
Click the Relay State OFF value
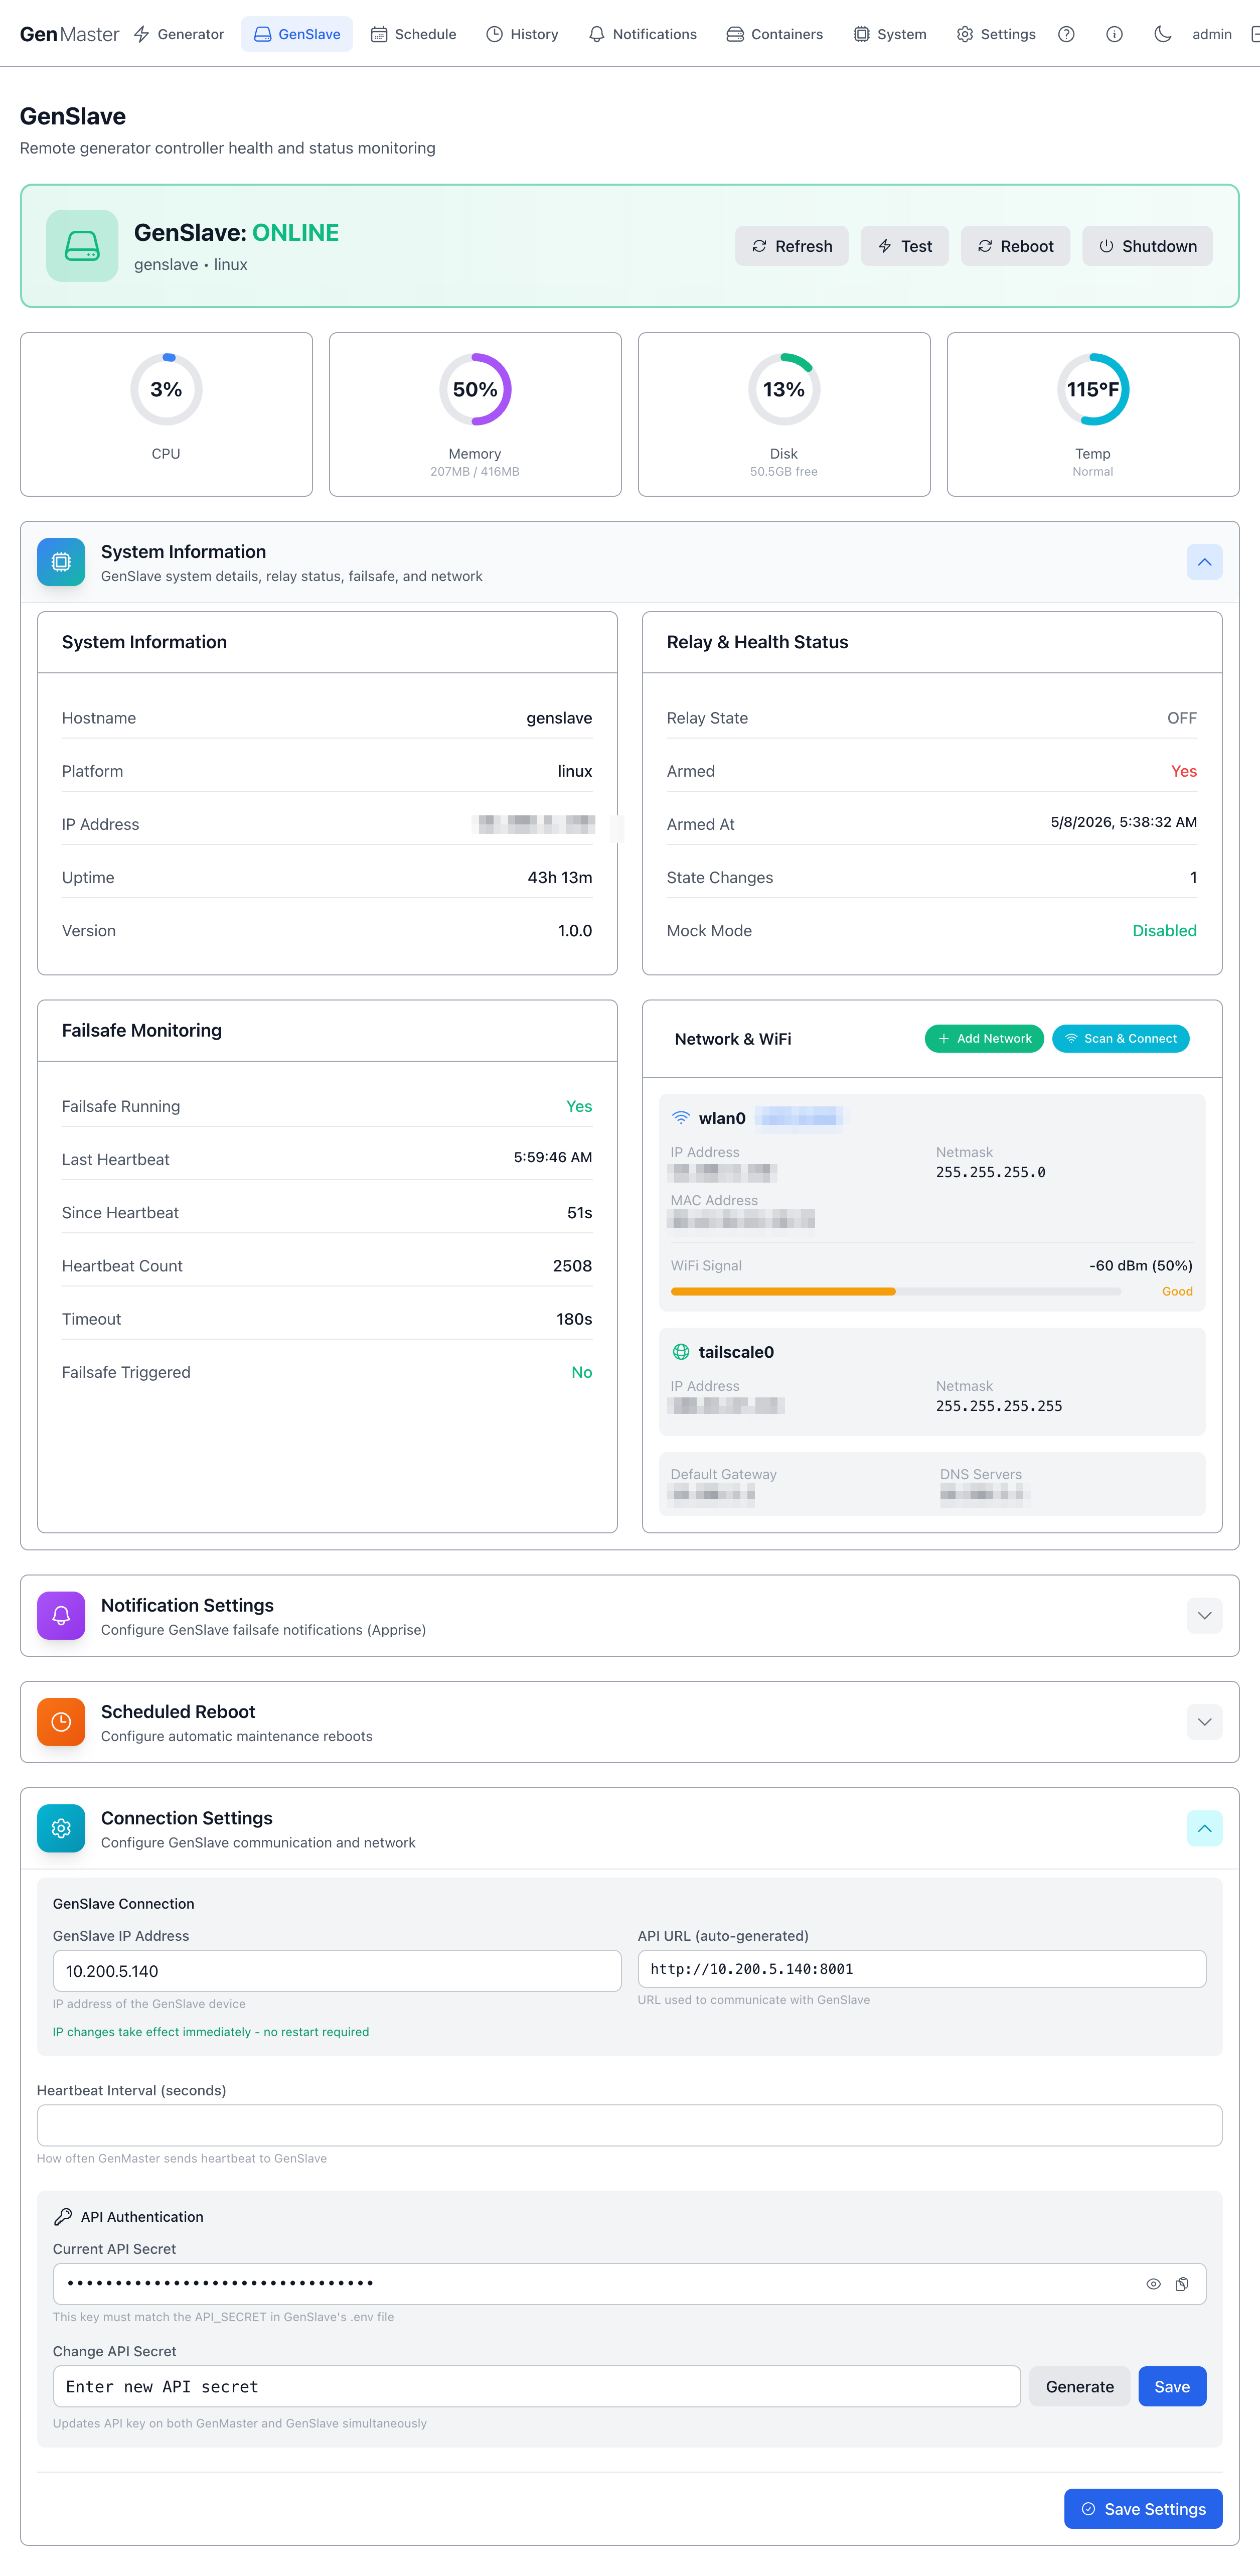point(1182,718)
